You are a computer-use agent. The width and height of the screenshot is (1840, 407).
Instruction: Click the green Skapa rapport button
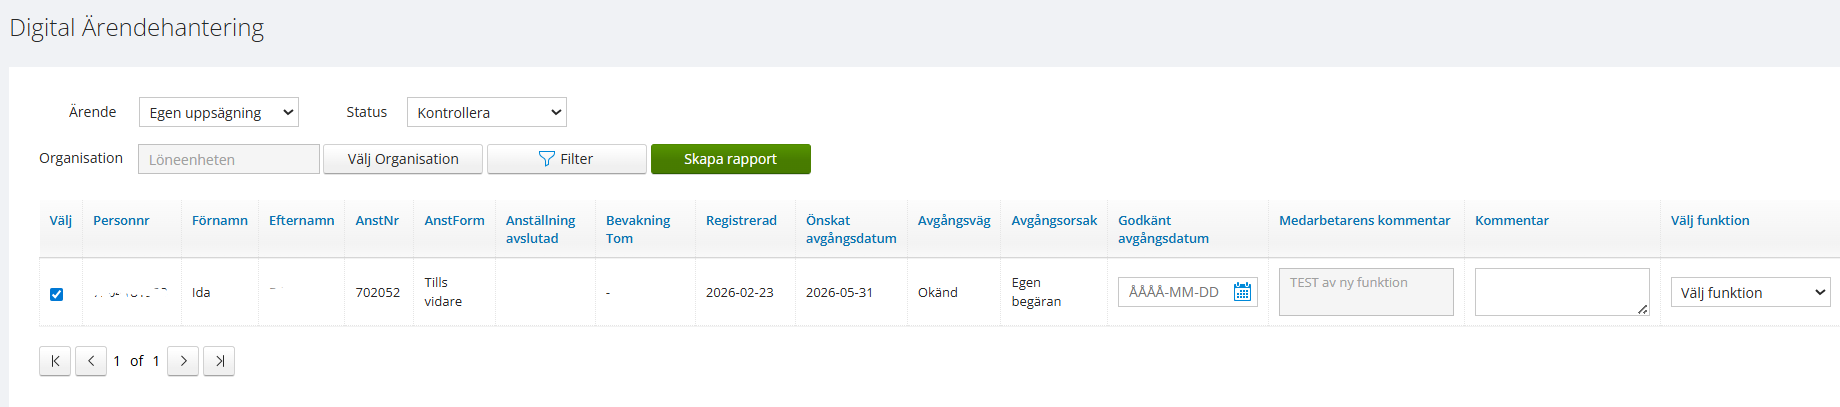[x=730, y=159]
